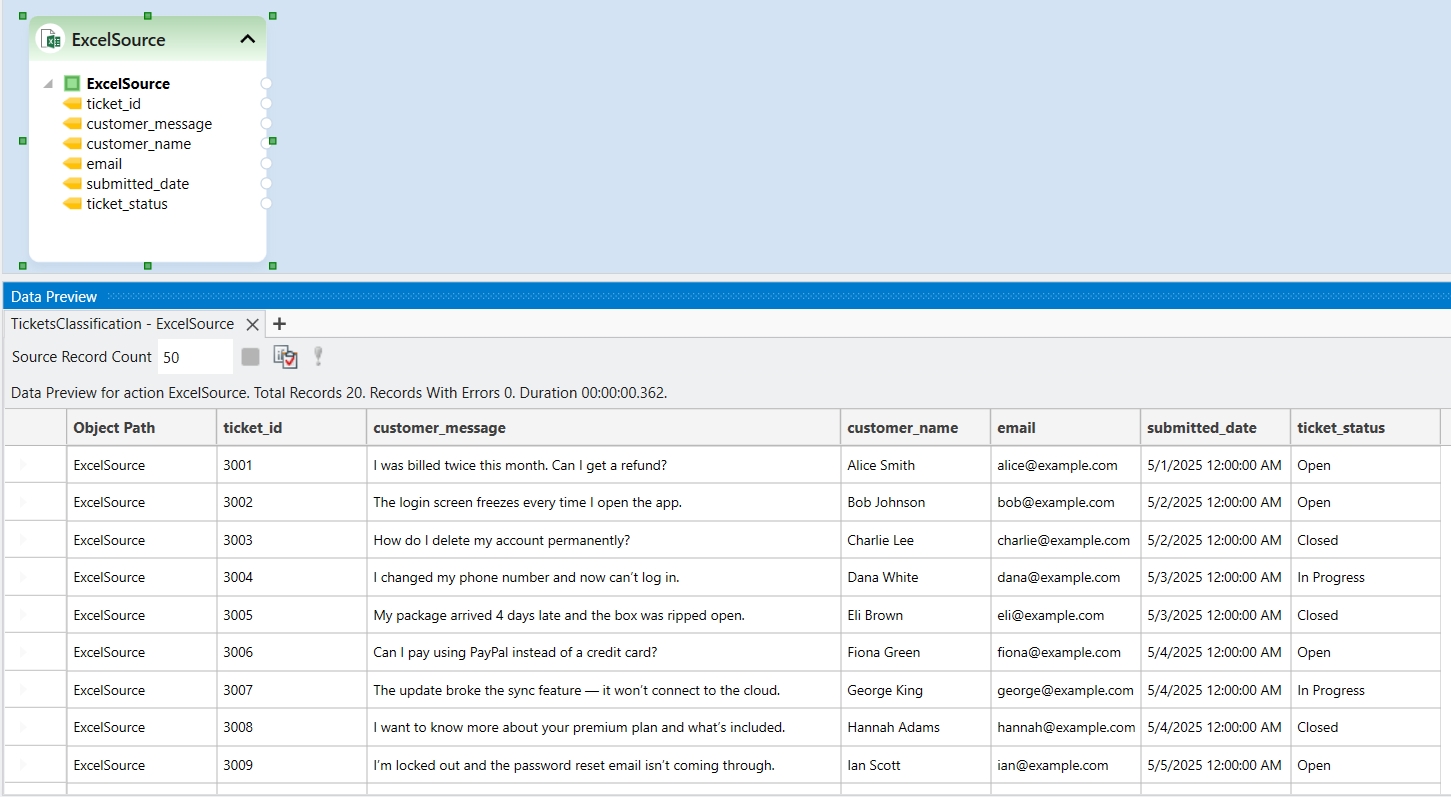Click the output port circle next to ticket_status
Viewport: 1451px width, 797px height.
coord(266,204)
